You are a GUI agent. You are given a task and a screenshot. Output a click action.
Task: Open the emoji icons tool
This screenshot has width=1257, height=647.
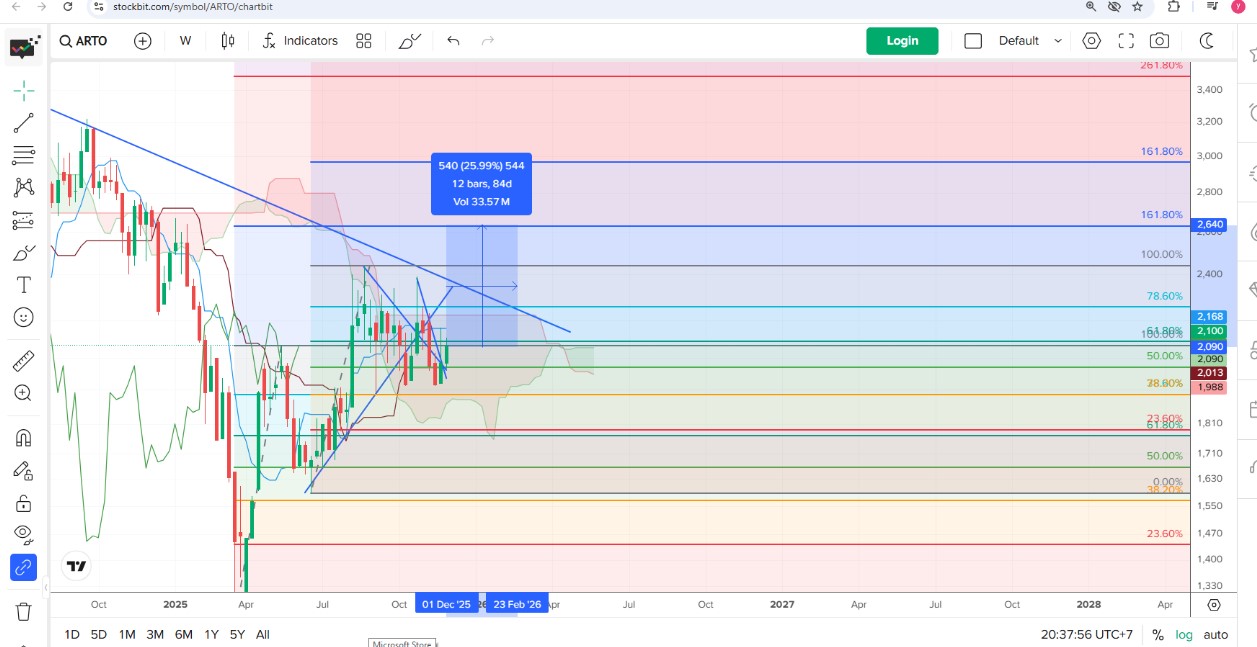24,317
